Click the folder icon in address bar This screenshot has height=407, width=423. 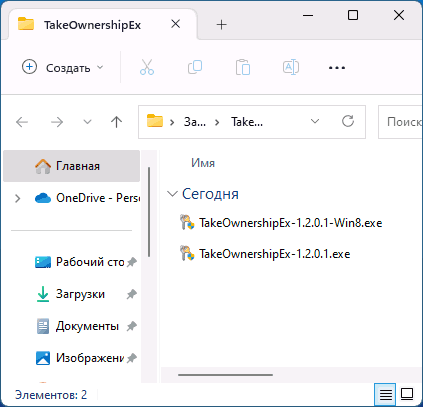pos(155,121)
